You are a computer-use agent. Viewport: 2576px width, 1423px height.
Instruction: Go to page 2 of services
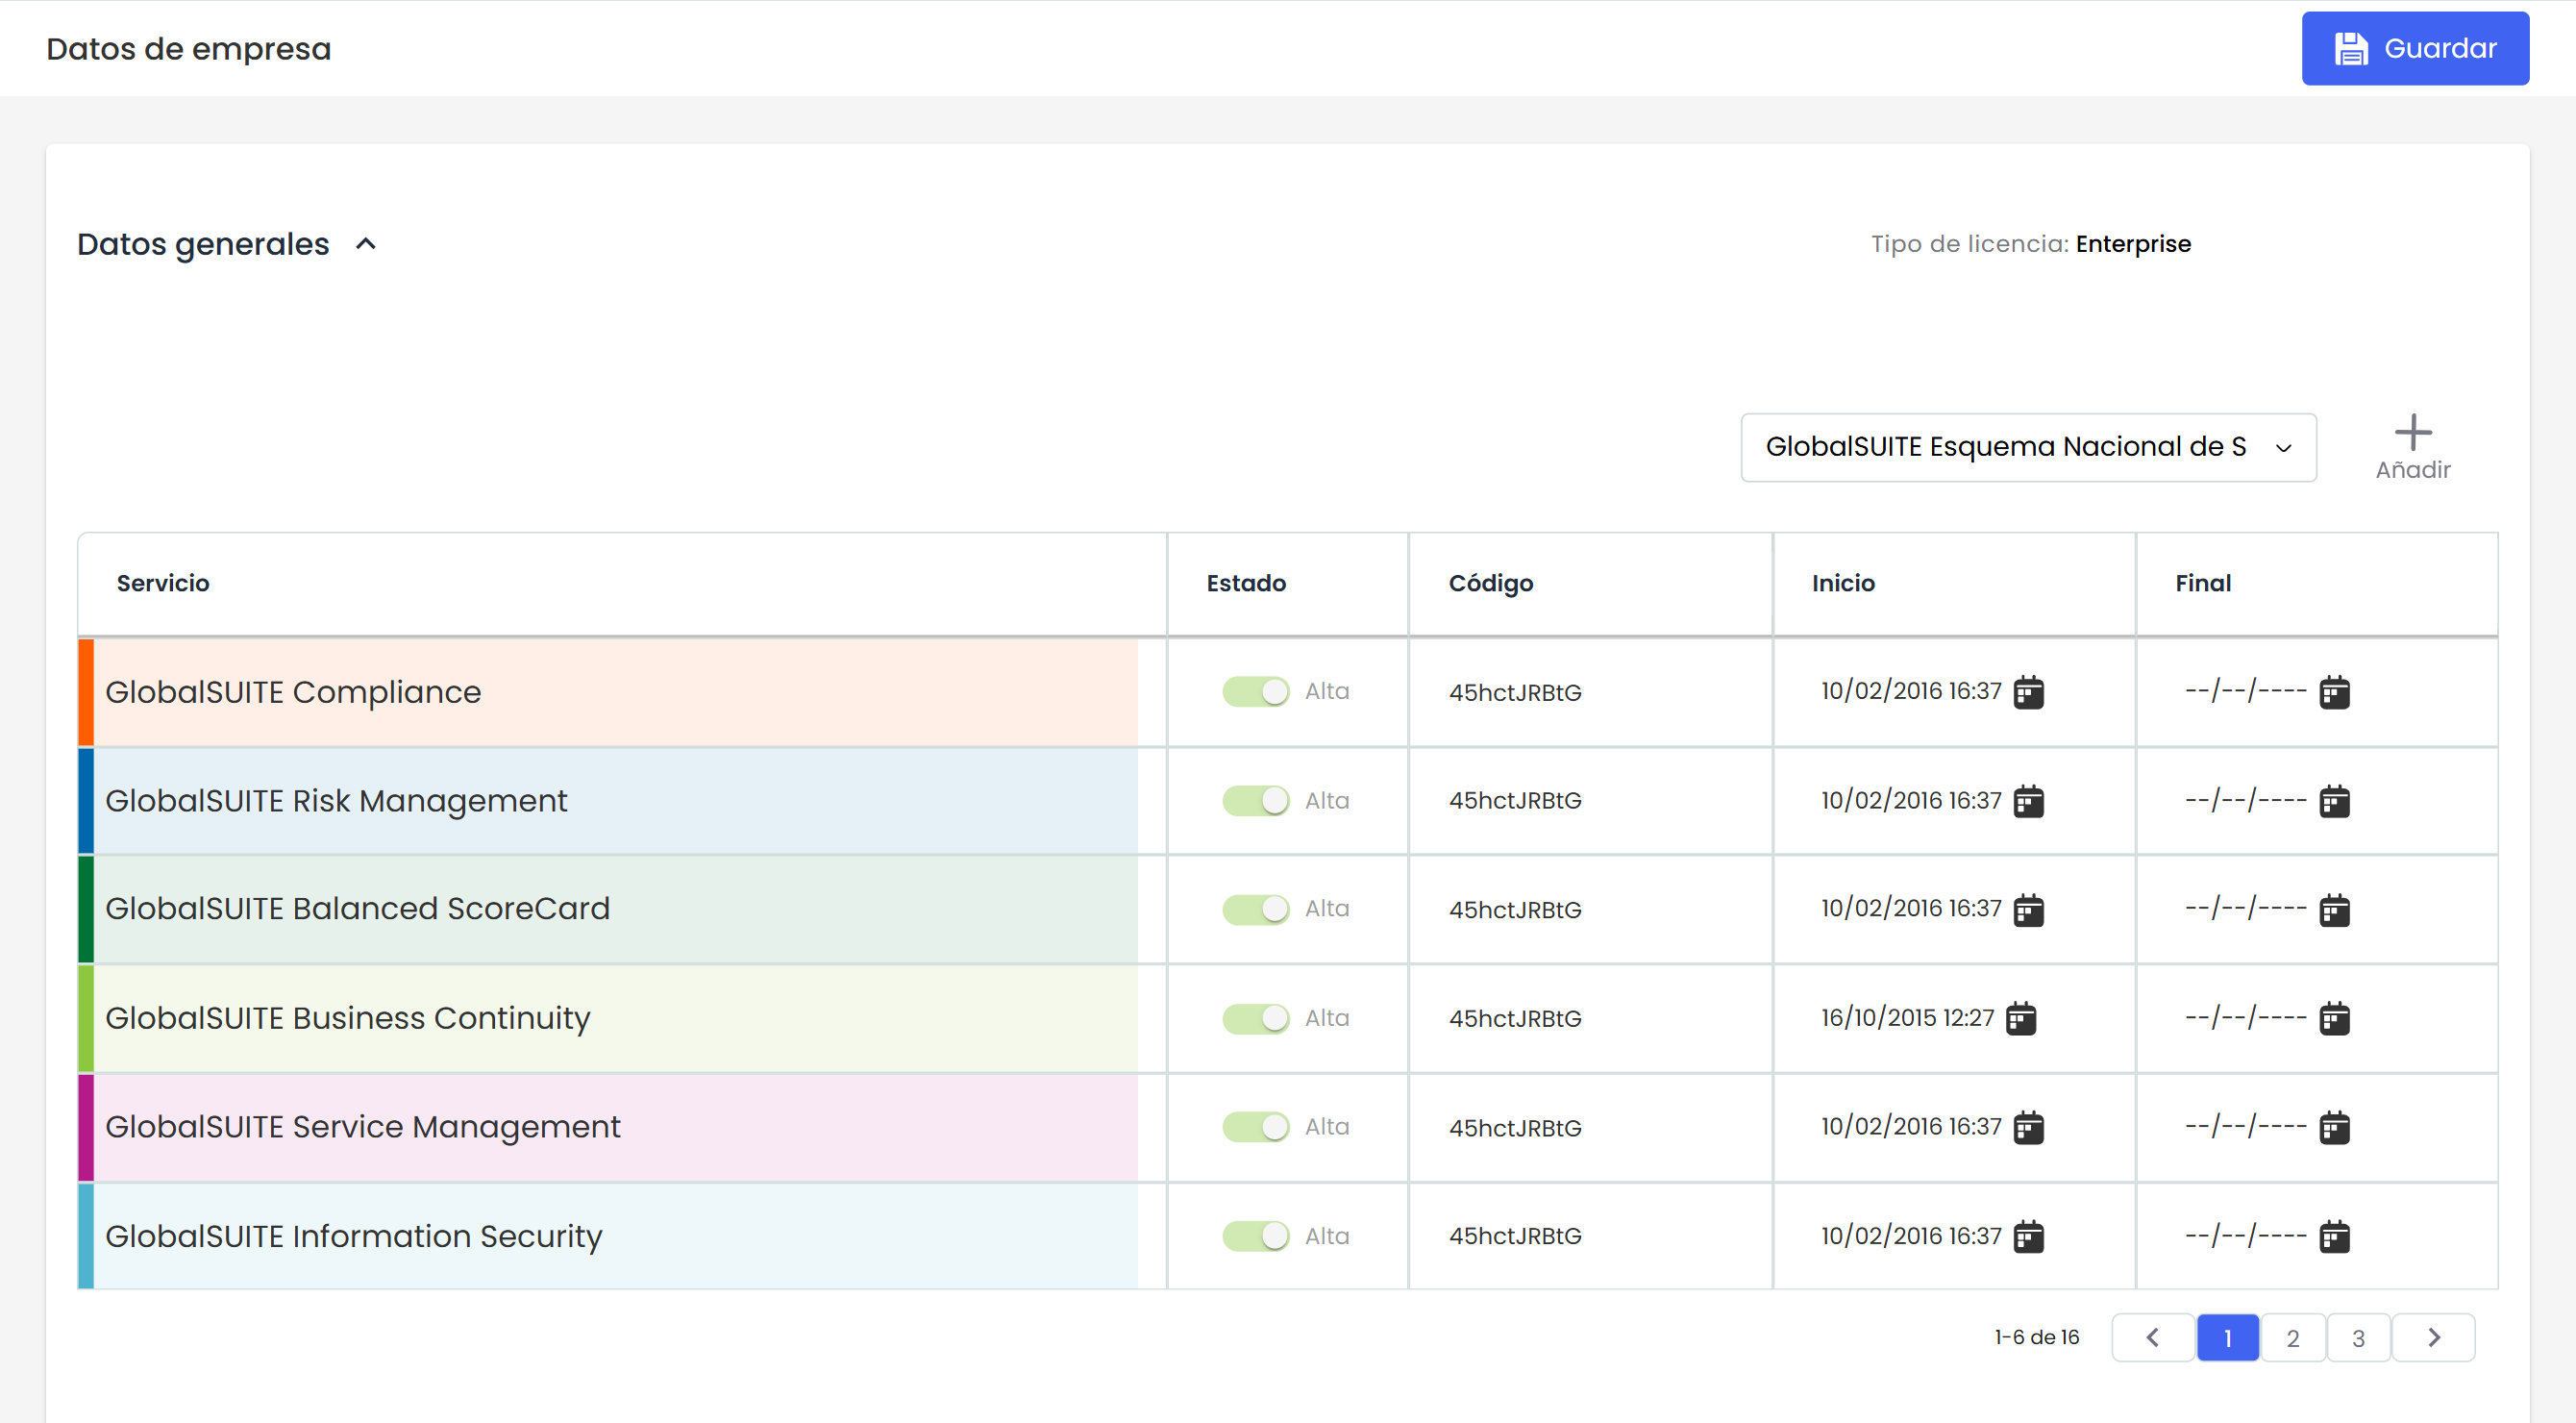[x=2293, y=1338]
